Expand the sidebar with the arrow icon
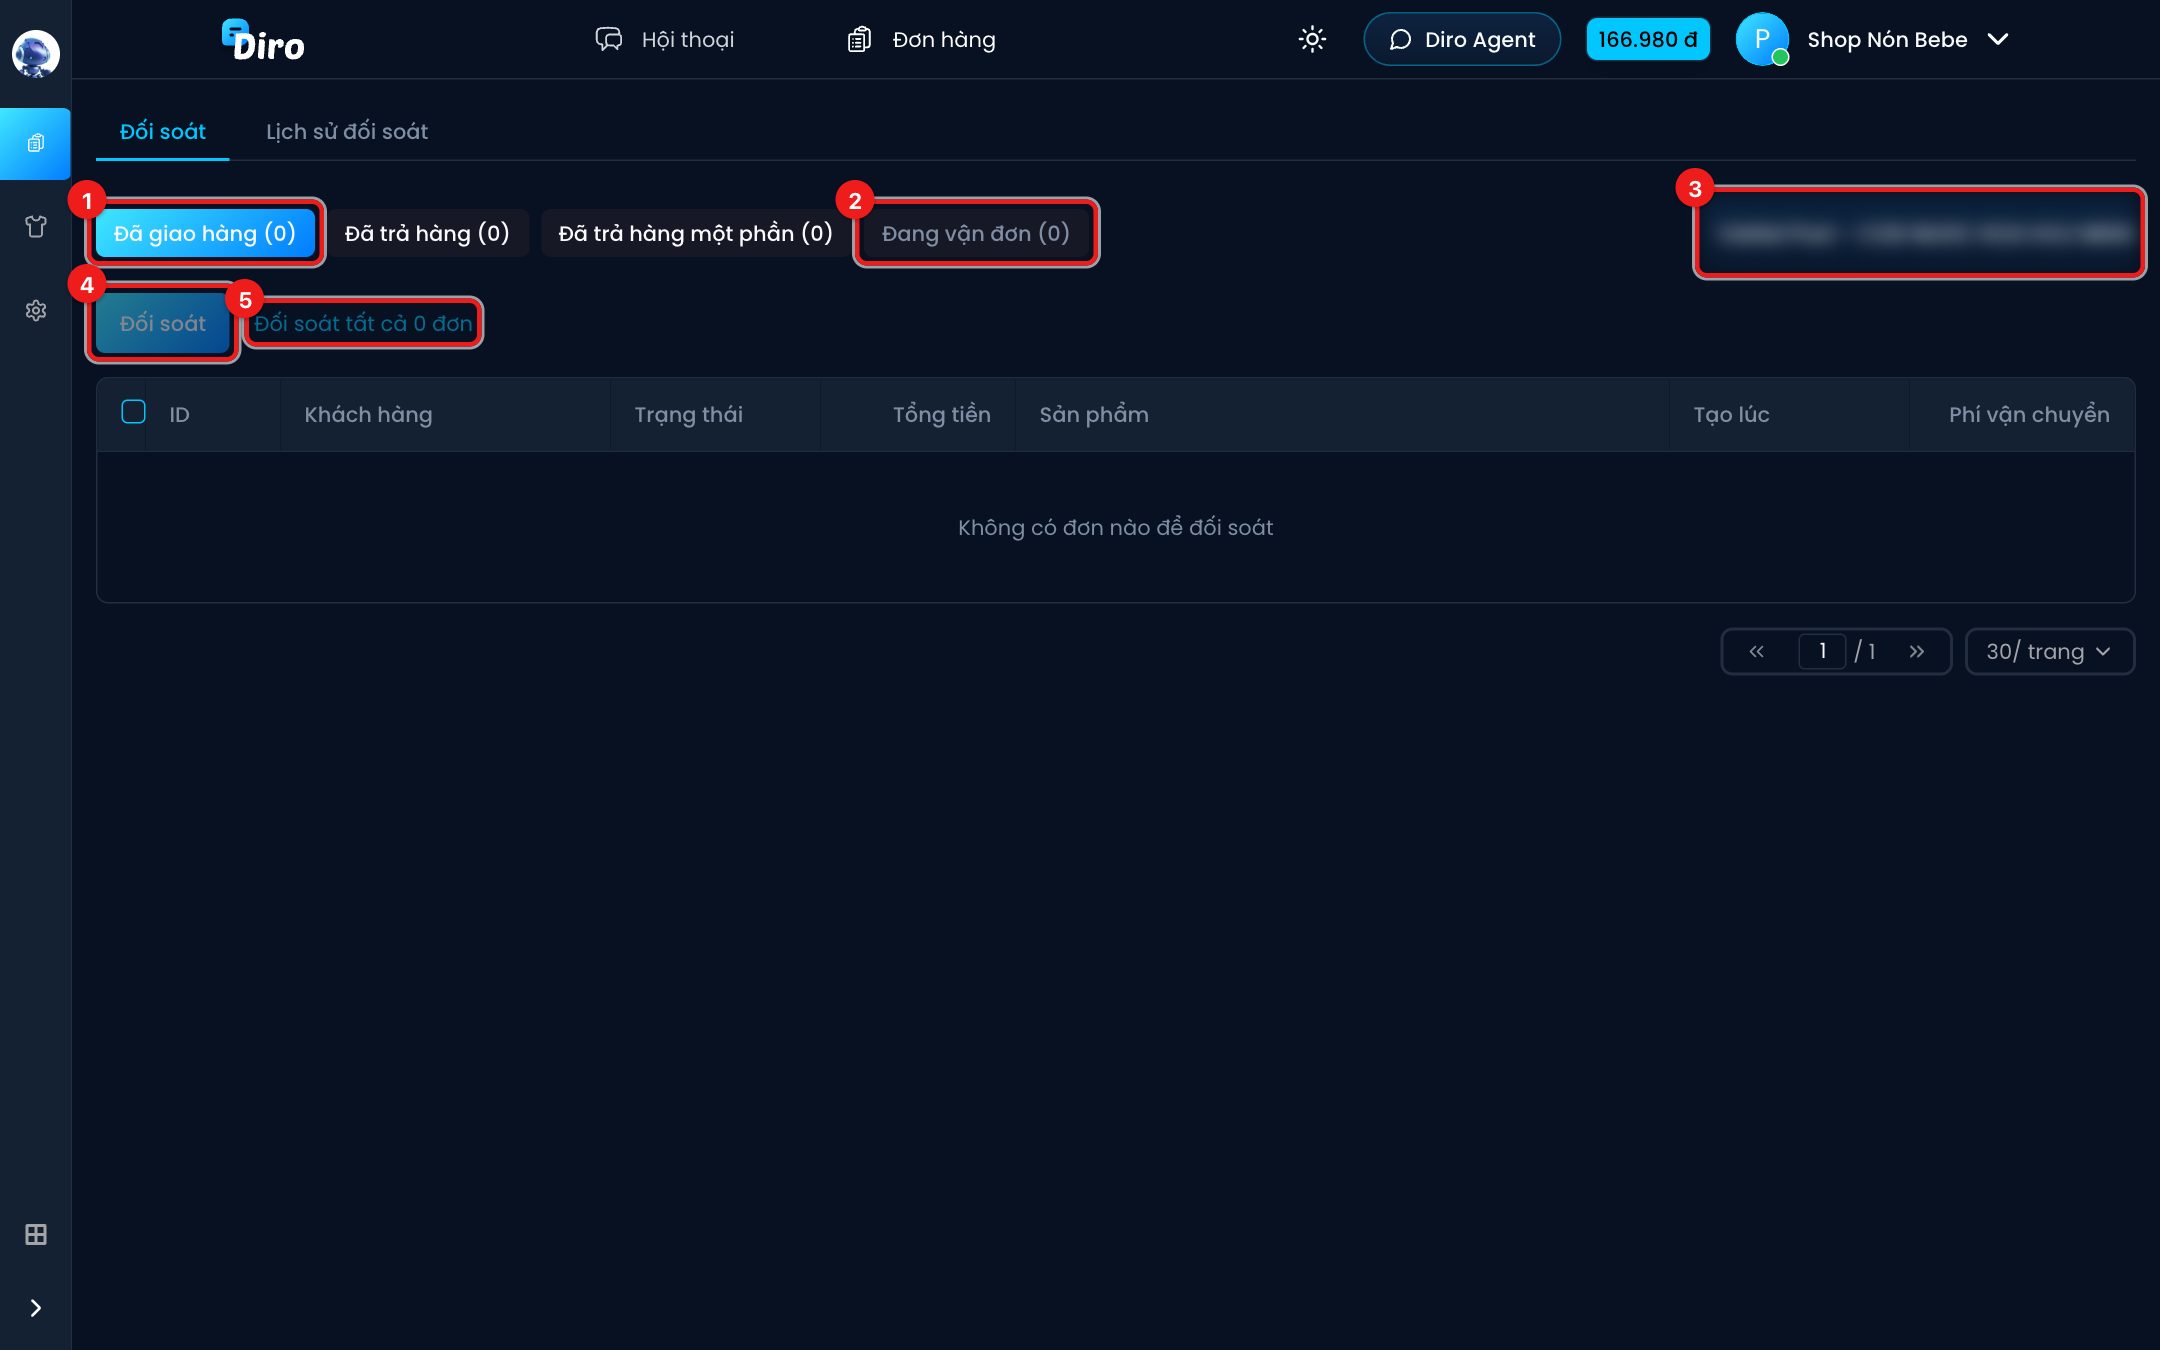 pyautogui.click(x=36, y=1308)
